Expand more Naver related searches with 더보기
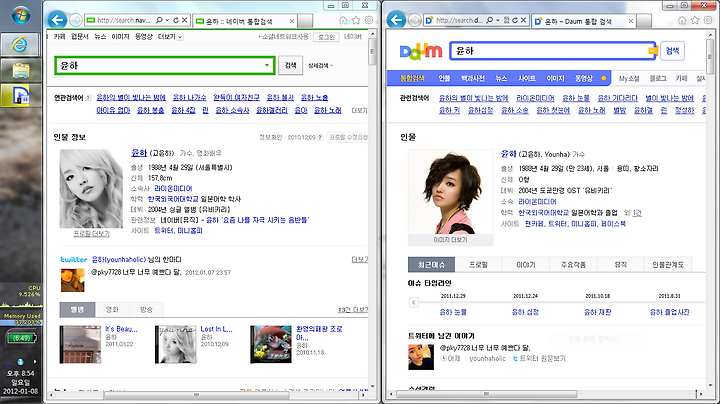Screen dimensions: 720x404 (359, 110)
